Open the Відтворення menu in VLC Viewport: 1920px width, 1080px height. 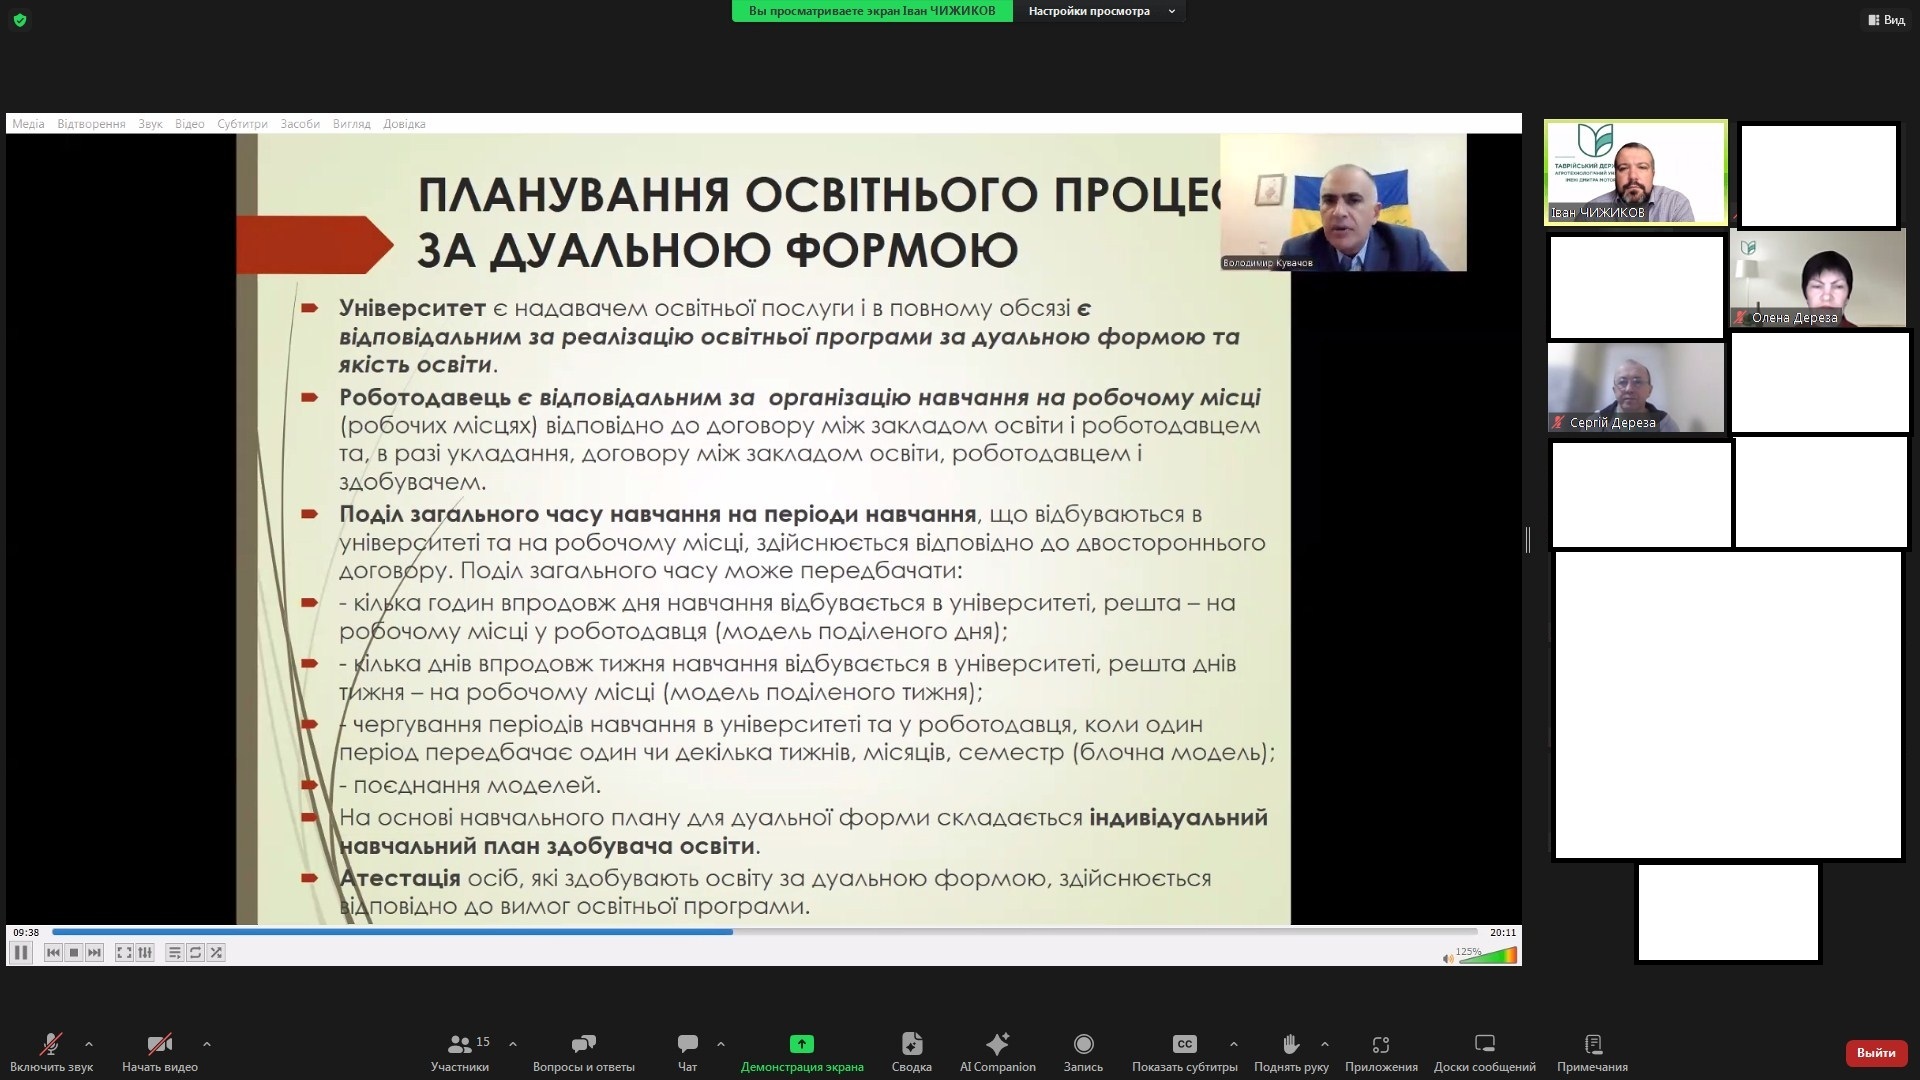coord(91,124)
